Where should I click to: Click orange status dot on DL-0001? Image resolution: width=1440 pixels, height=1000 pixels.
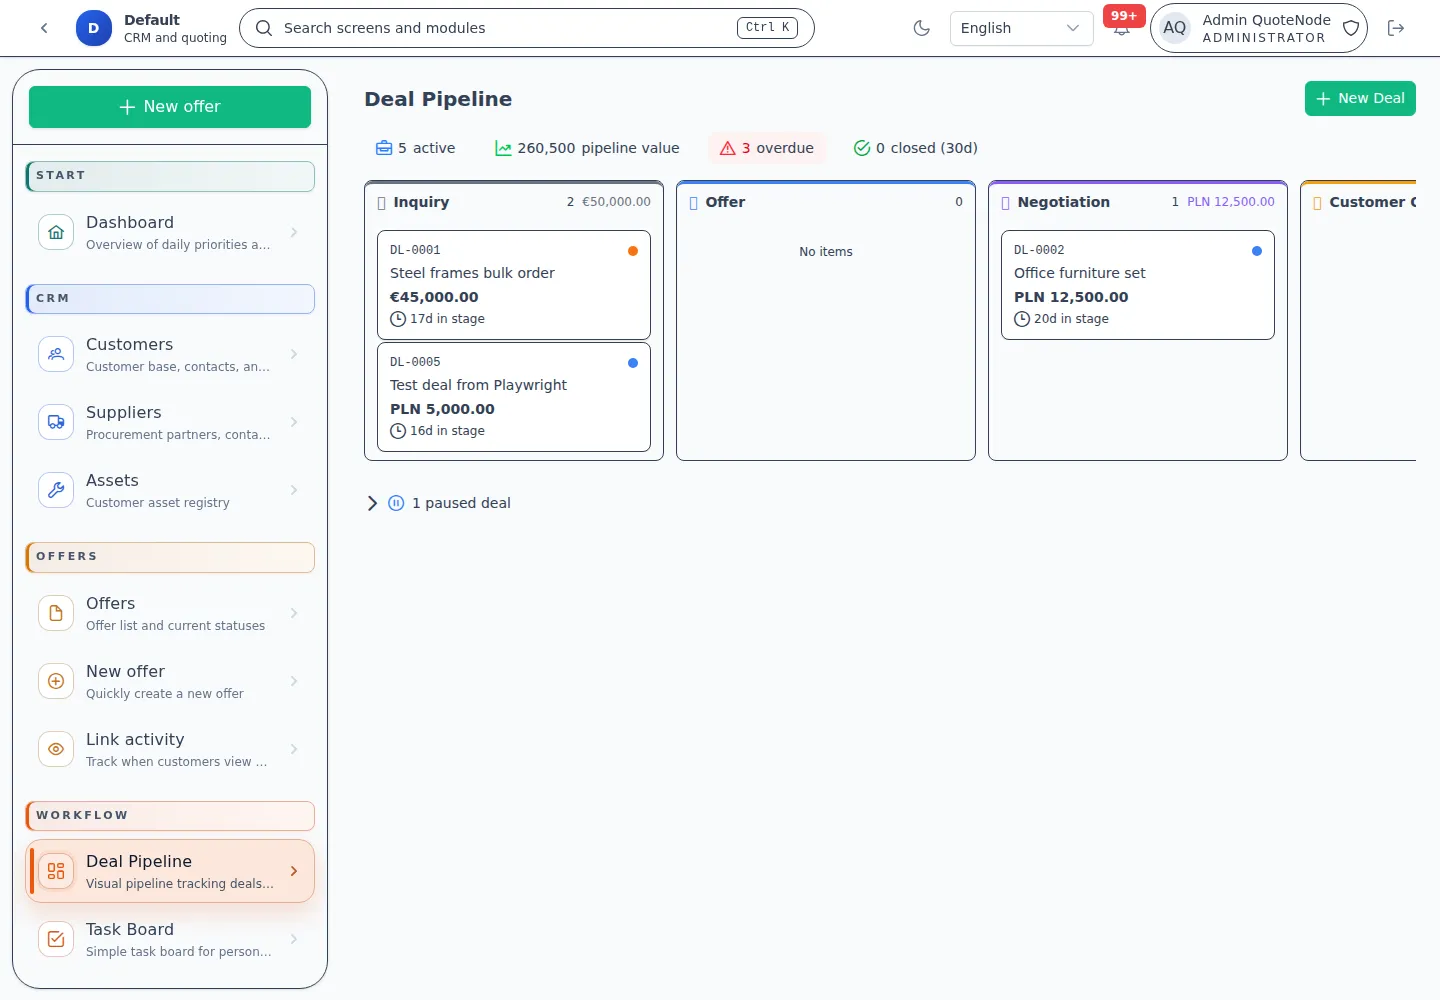point(633,251)
